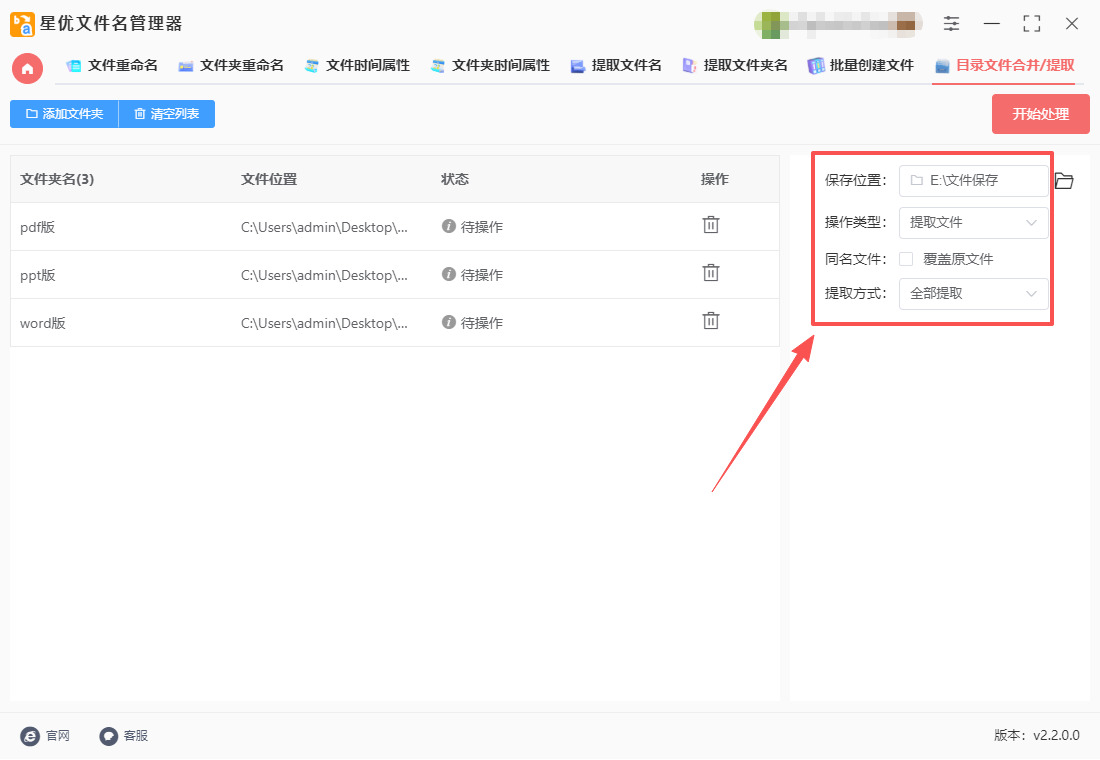Start processing with 开始处理 button
This screenshot has width=1100, height=760.
1040,114
